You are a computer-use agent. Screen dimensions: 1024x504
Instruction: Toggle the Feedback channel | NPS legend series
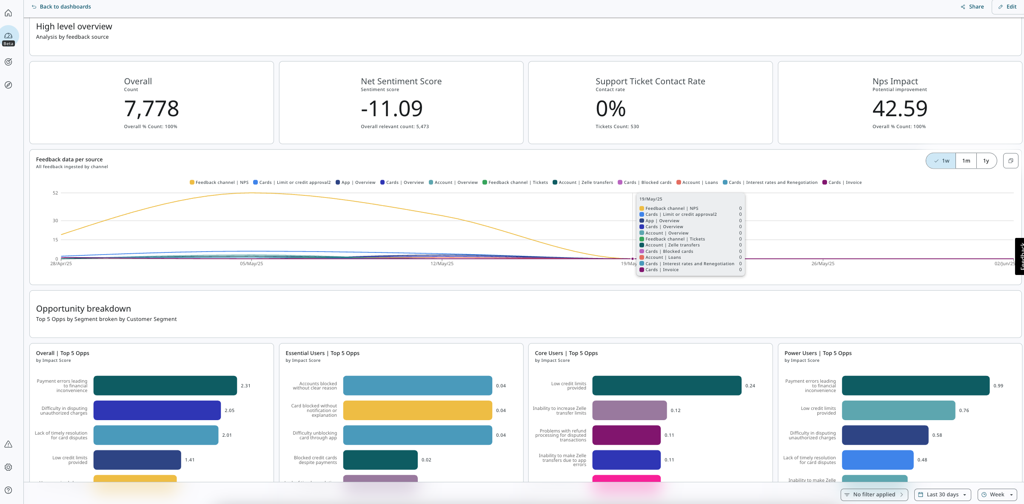[219, 183]
